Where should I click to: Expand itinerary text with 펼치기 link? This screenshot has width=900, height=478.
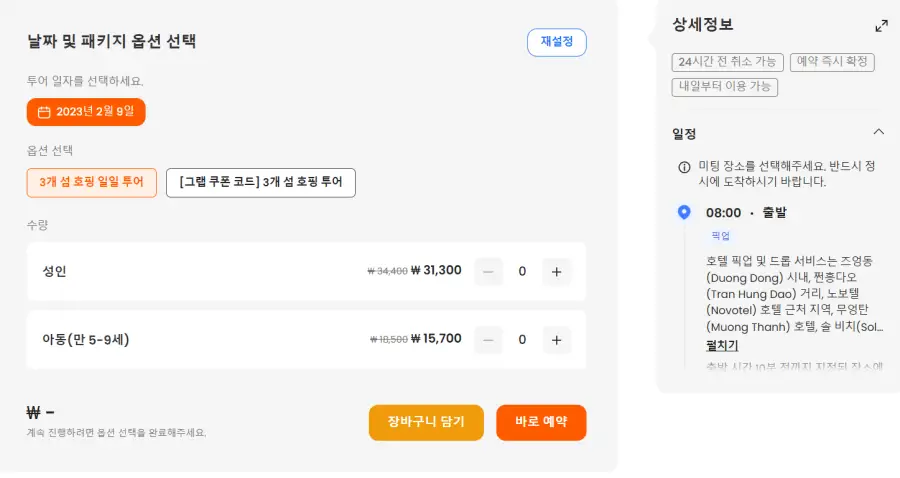(722, 346)
